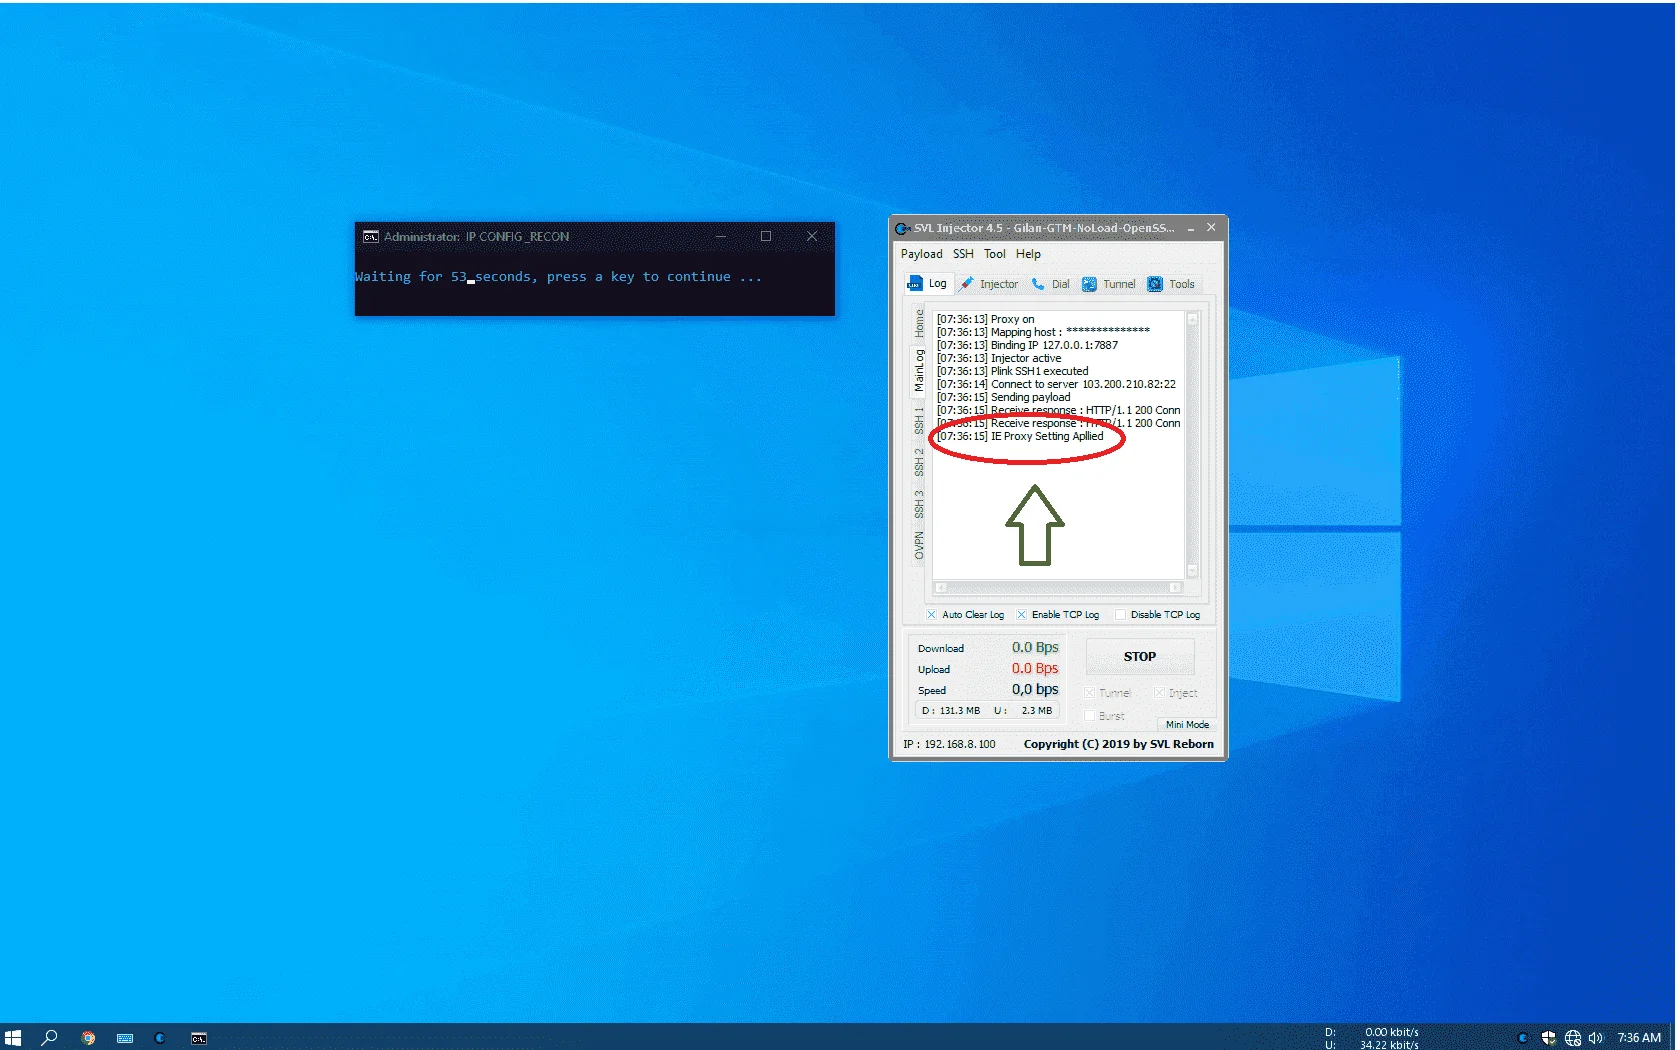Open the Payload menu

(x=921, y=254)
